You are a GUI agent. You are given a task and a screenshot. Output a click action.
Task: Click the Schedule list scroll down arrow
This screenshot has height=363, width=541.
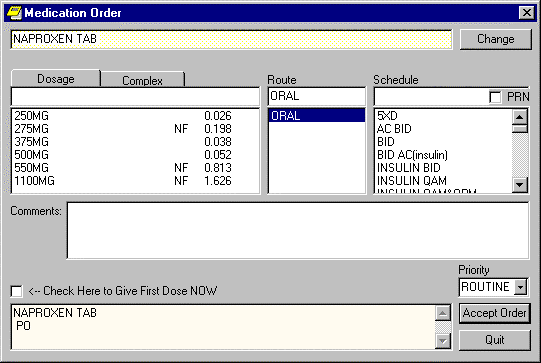pyautogui.click(x=520, y=185)
